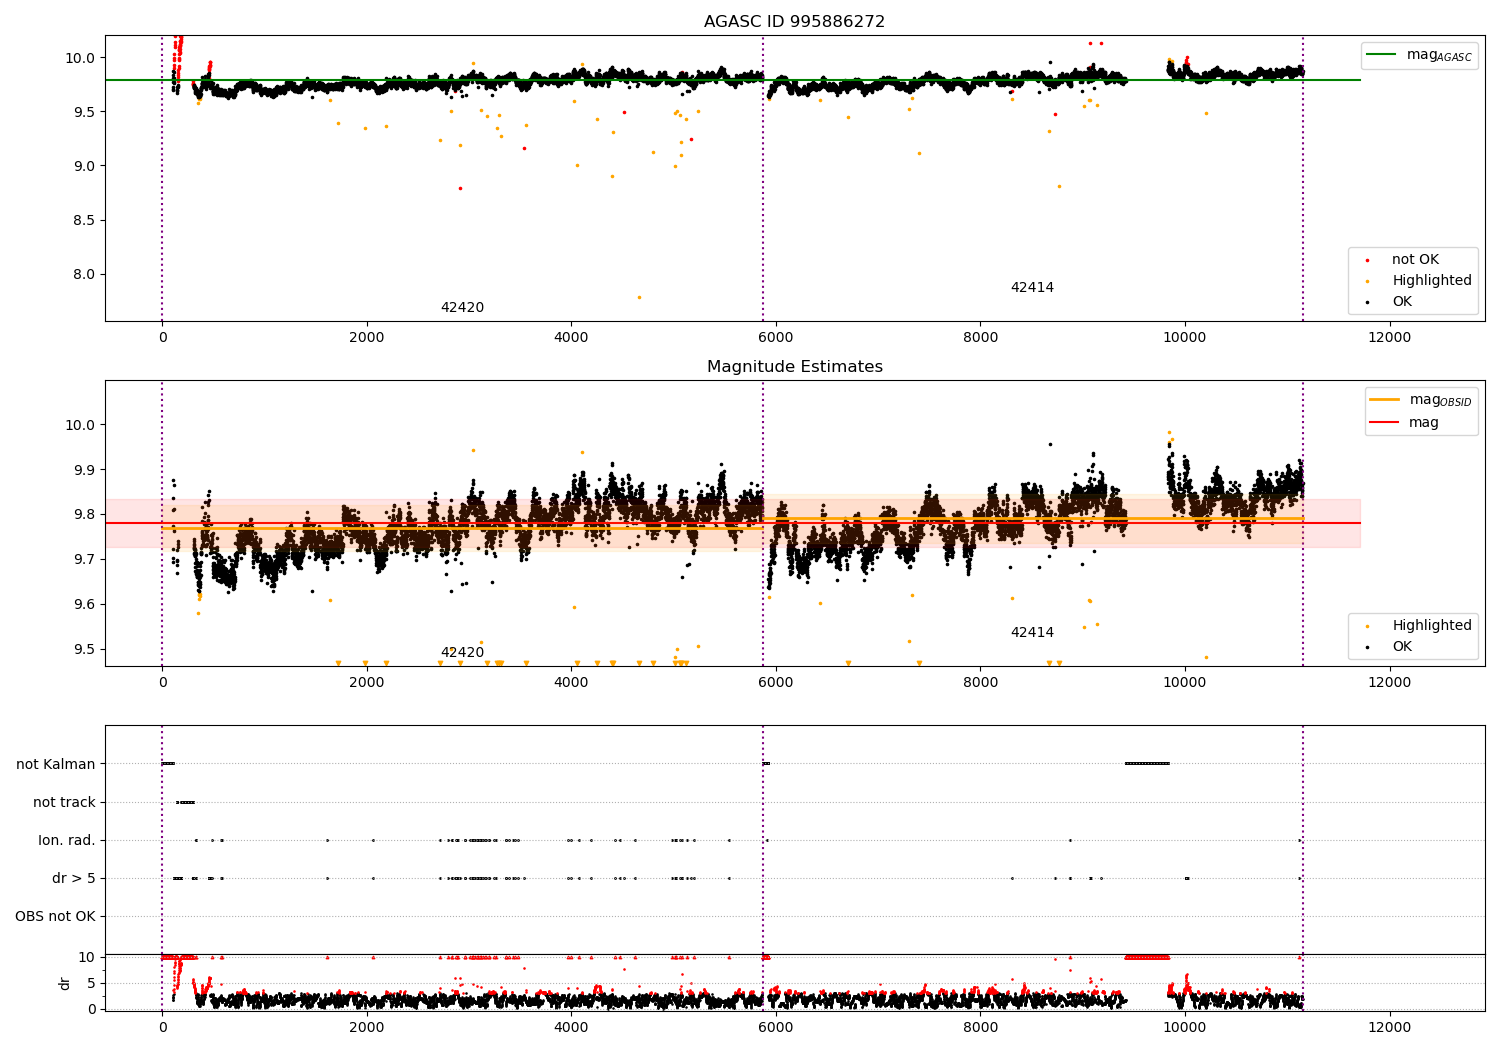The width and height of the screenshot is (1500, 1050).
Task: Click the 9.6 y-axis tick label
Action: click(x=85, y=604)
